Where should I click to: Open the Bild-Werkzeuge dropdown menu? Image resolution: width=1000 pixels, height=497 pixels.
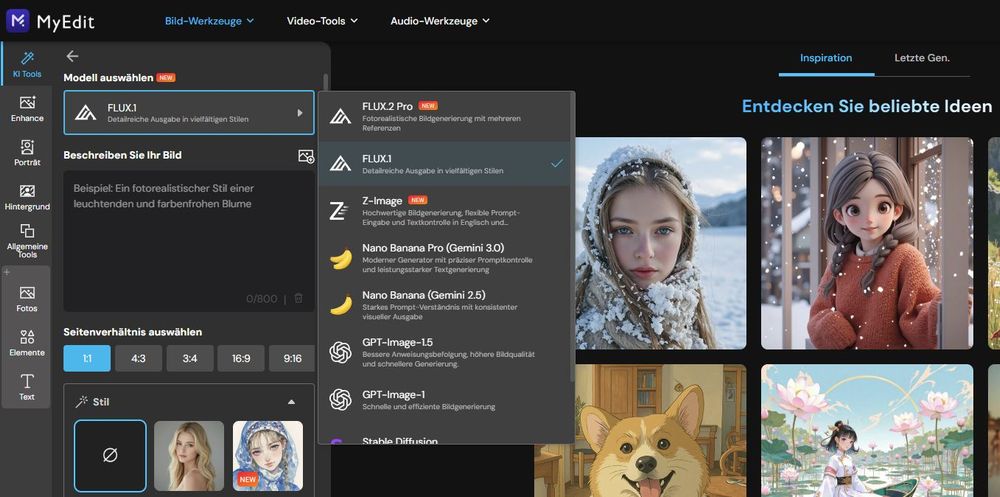pos(209,21)
